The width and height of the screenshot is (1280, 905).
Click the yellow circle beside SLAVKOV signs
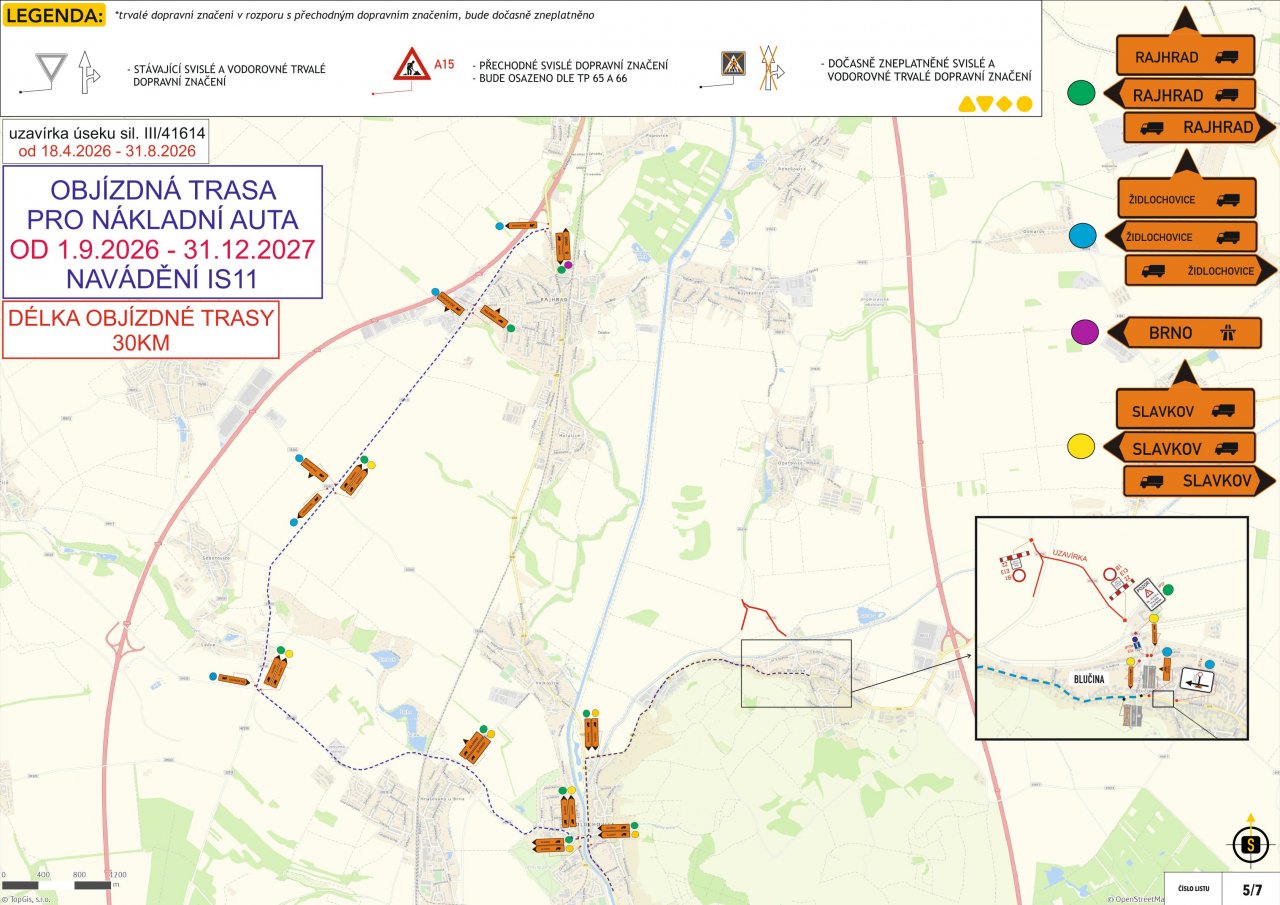1081,447
